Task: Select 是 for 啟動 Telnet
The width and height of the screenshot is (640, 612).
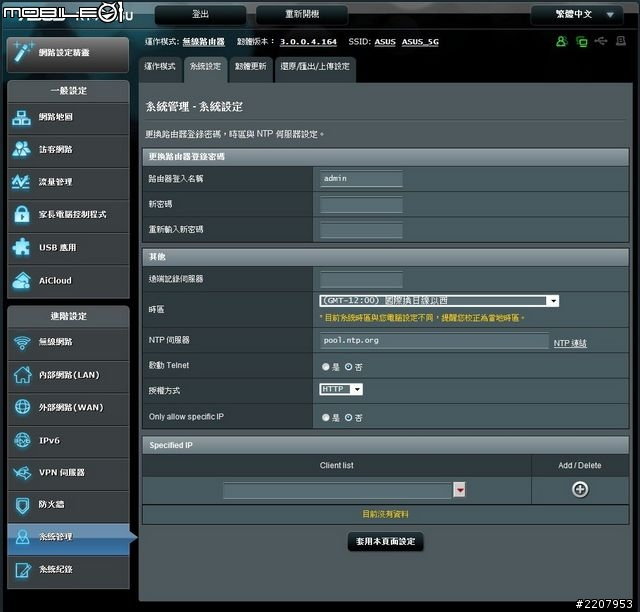Action: pos(325,367)
